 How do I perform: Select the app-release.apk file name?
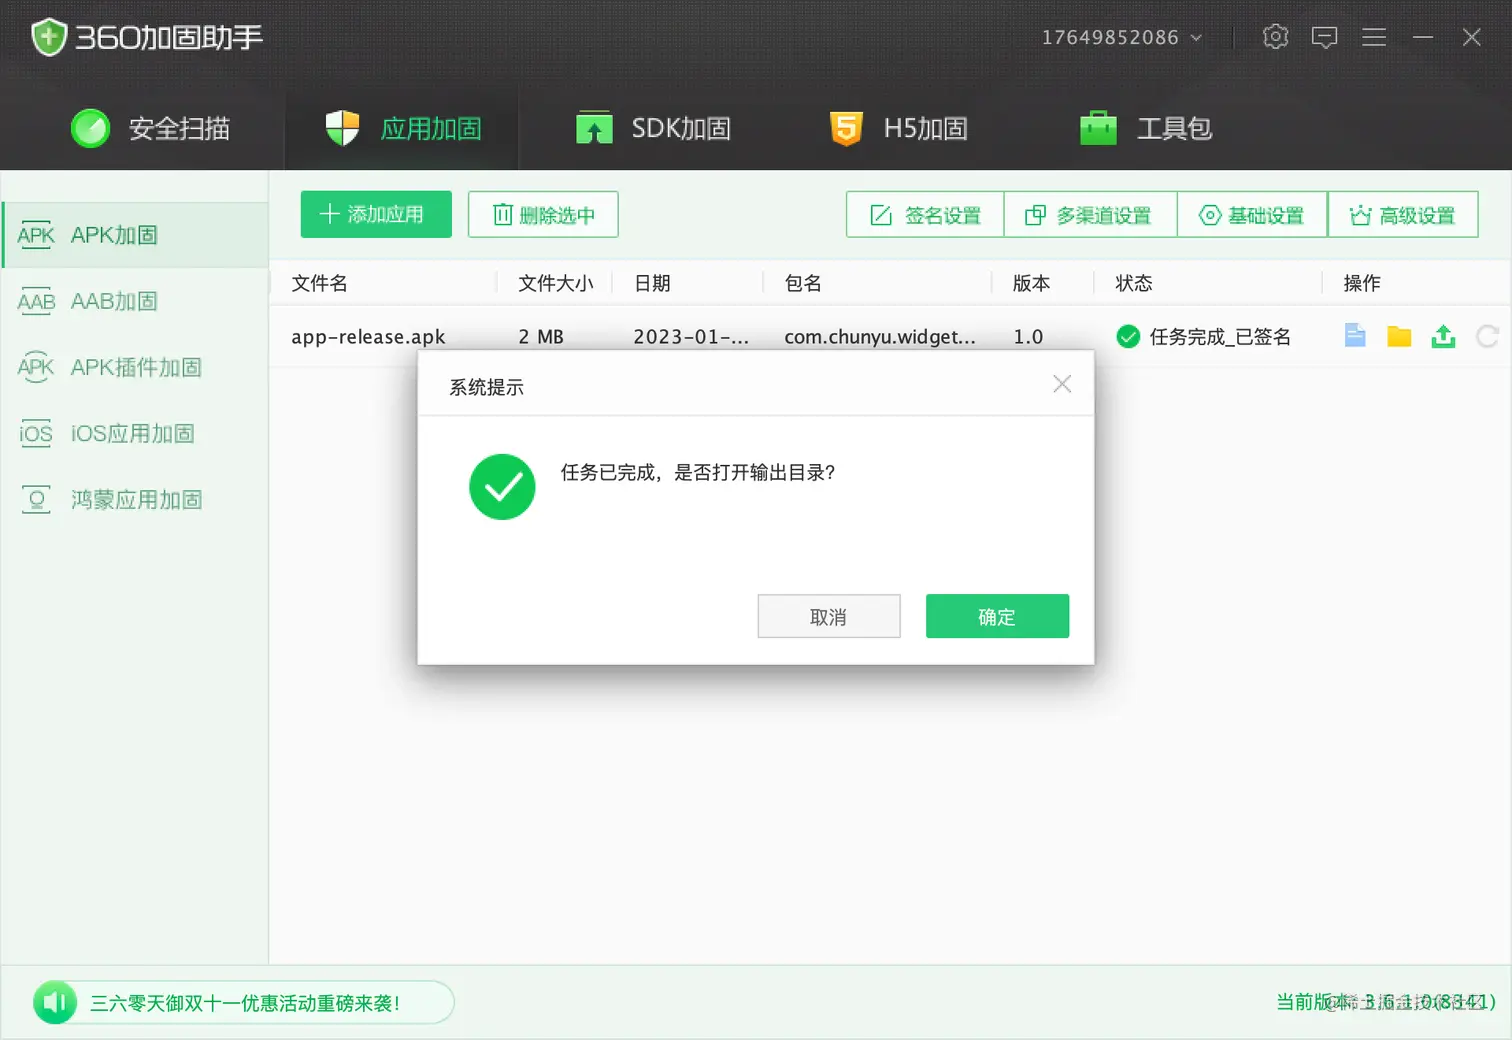(368, 337)
